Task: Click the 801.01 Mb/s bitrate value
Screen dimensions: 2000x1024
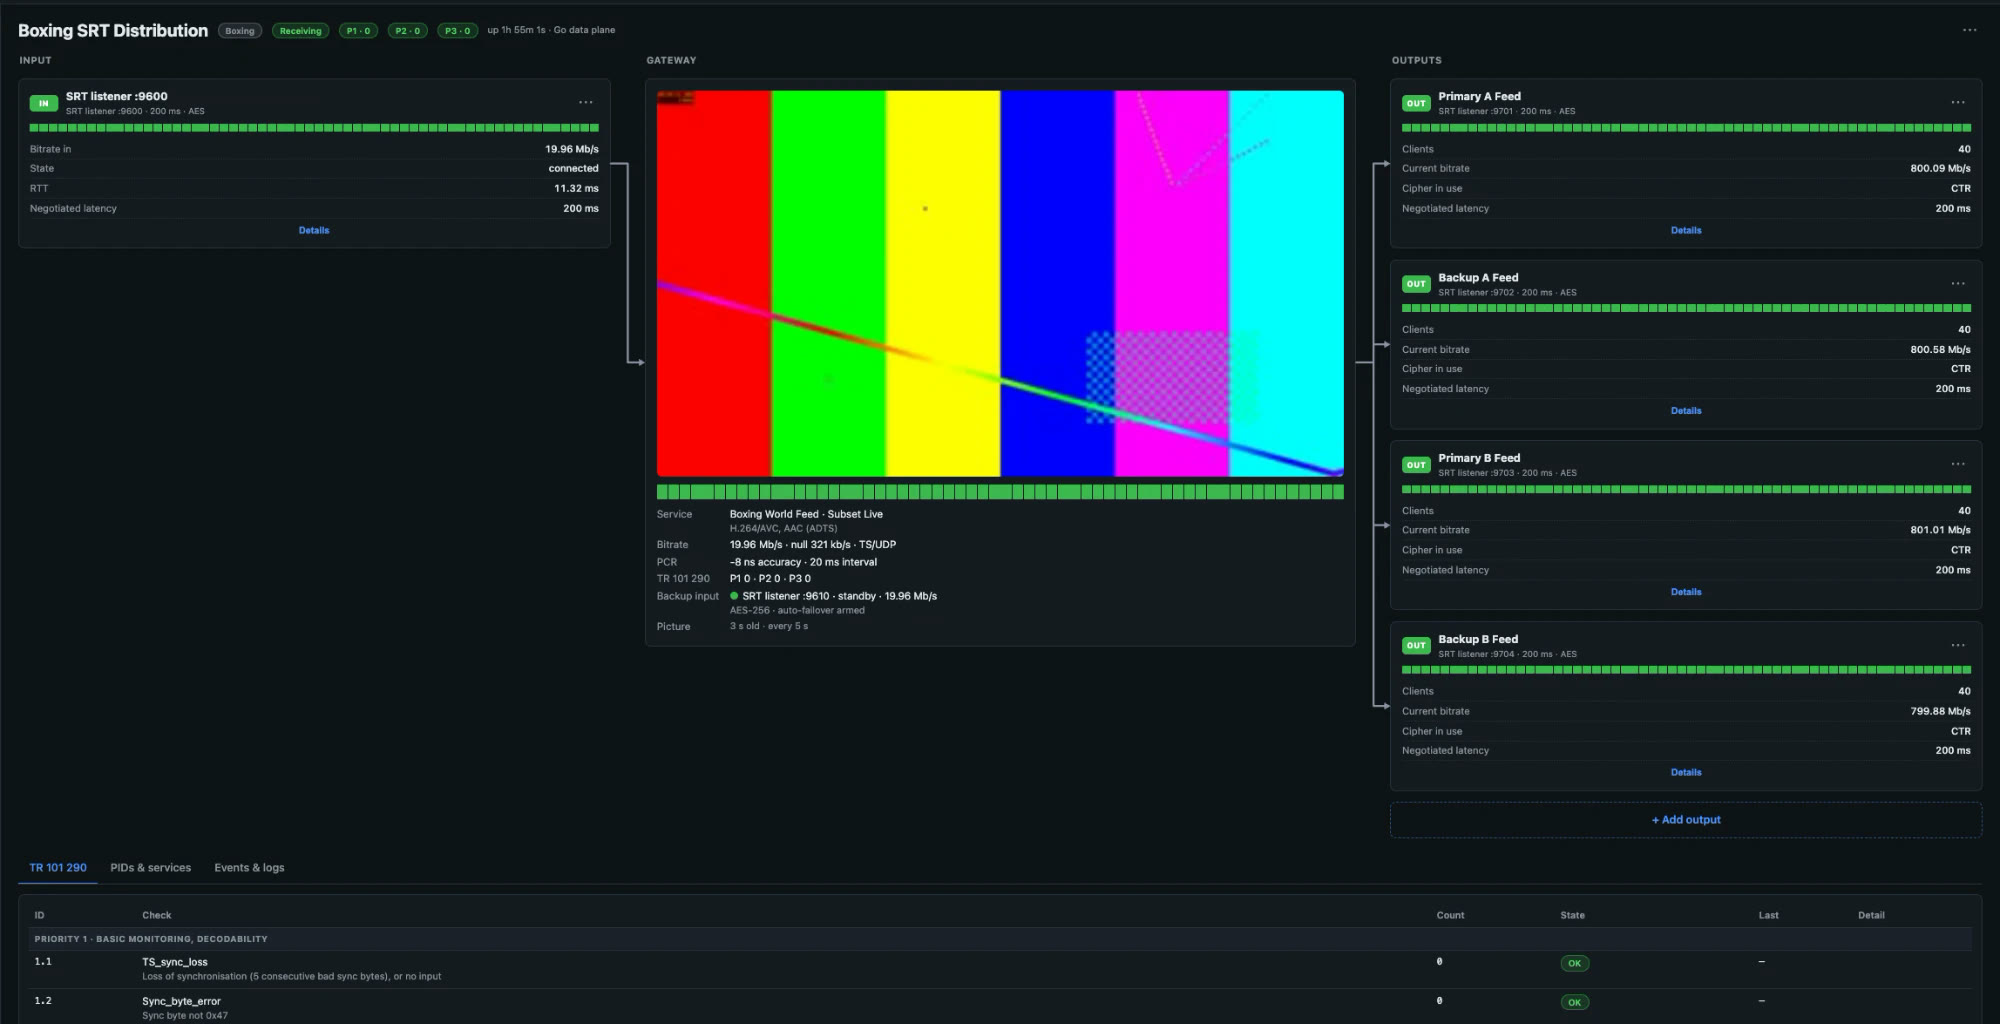Action: point(1940,531)
